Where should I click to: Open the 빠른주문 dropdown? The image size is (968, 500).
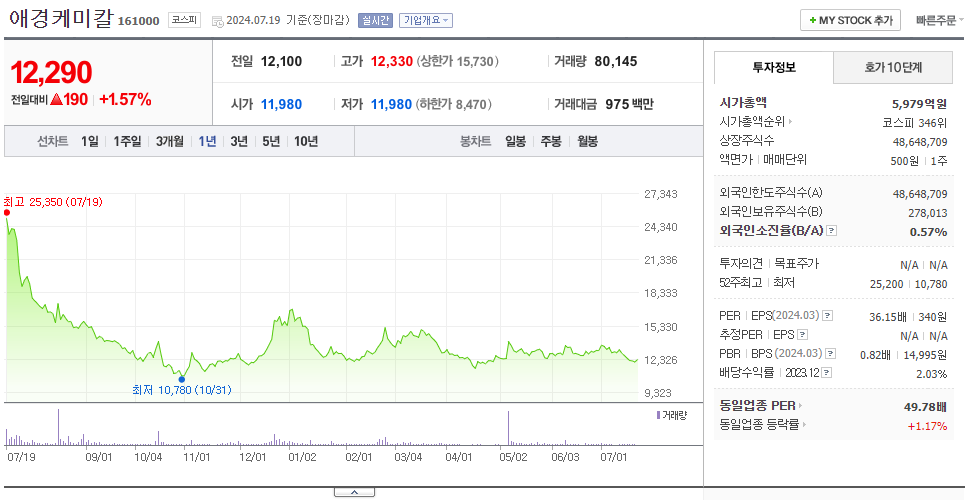pyautogui.click(x=940, y=20)
